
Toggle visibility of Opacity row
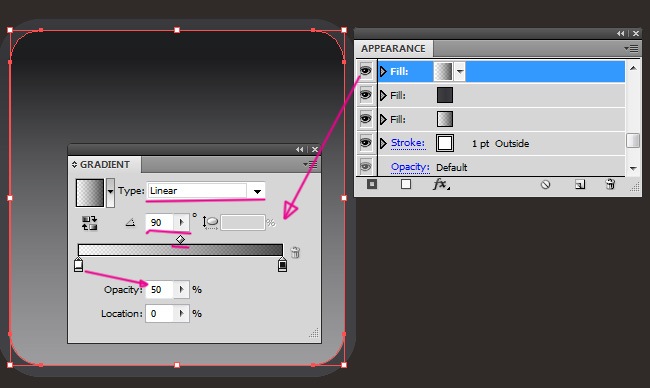point(365,166)
